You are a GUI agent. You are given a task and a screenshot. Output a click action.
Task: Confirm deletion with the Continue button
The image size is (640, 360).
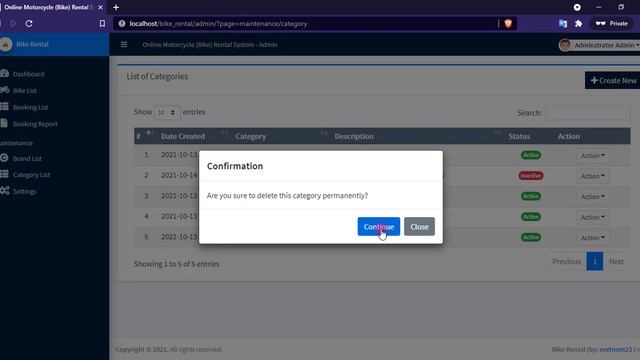point(378,227)
